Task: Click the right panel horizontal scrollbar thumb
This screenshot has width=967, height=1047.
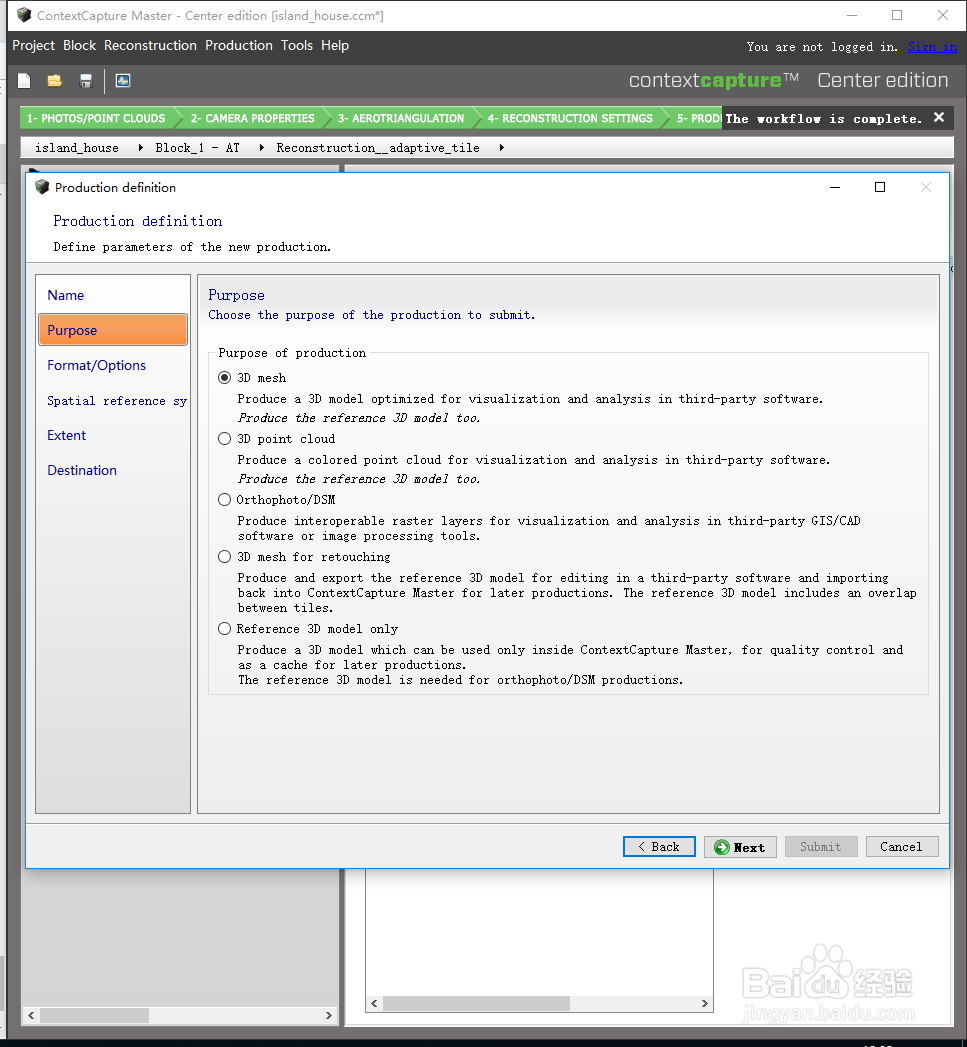Action: coord(476,1004)
